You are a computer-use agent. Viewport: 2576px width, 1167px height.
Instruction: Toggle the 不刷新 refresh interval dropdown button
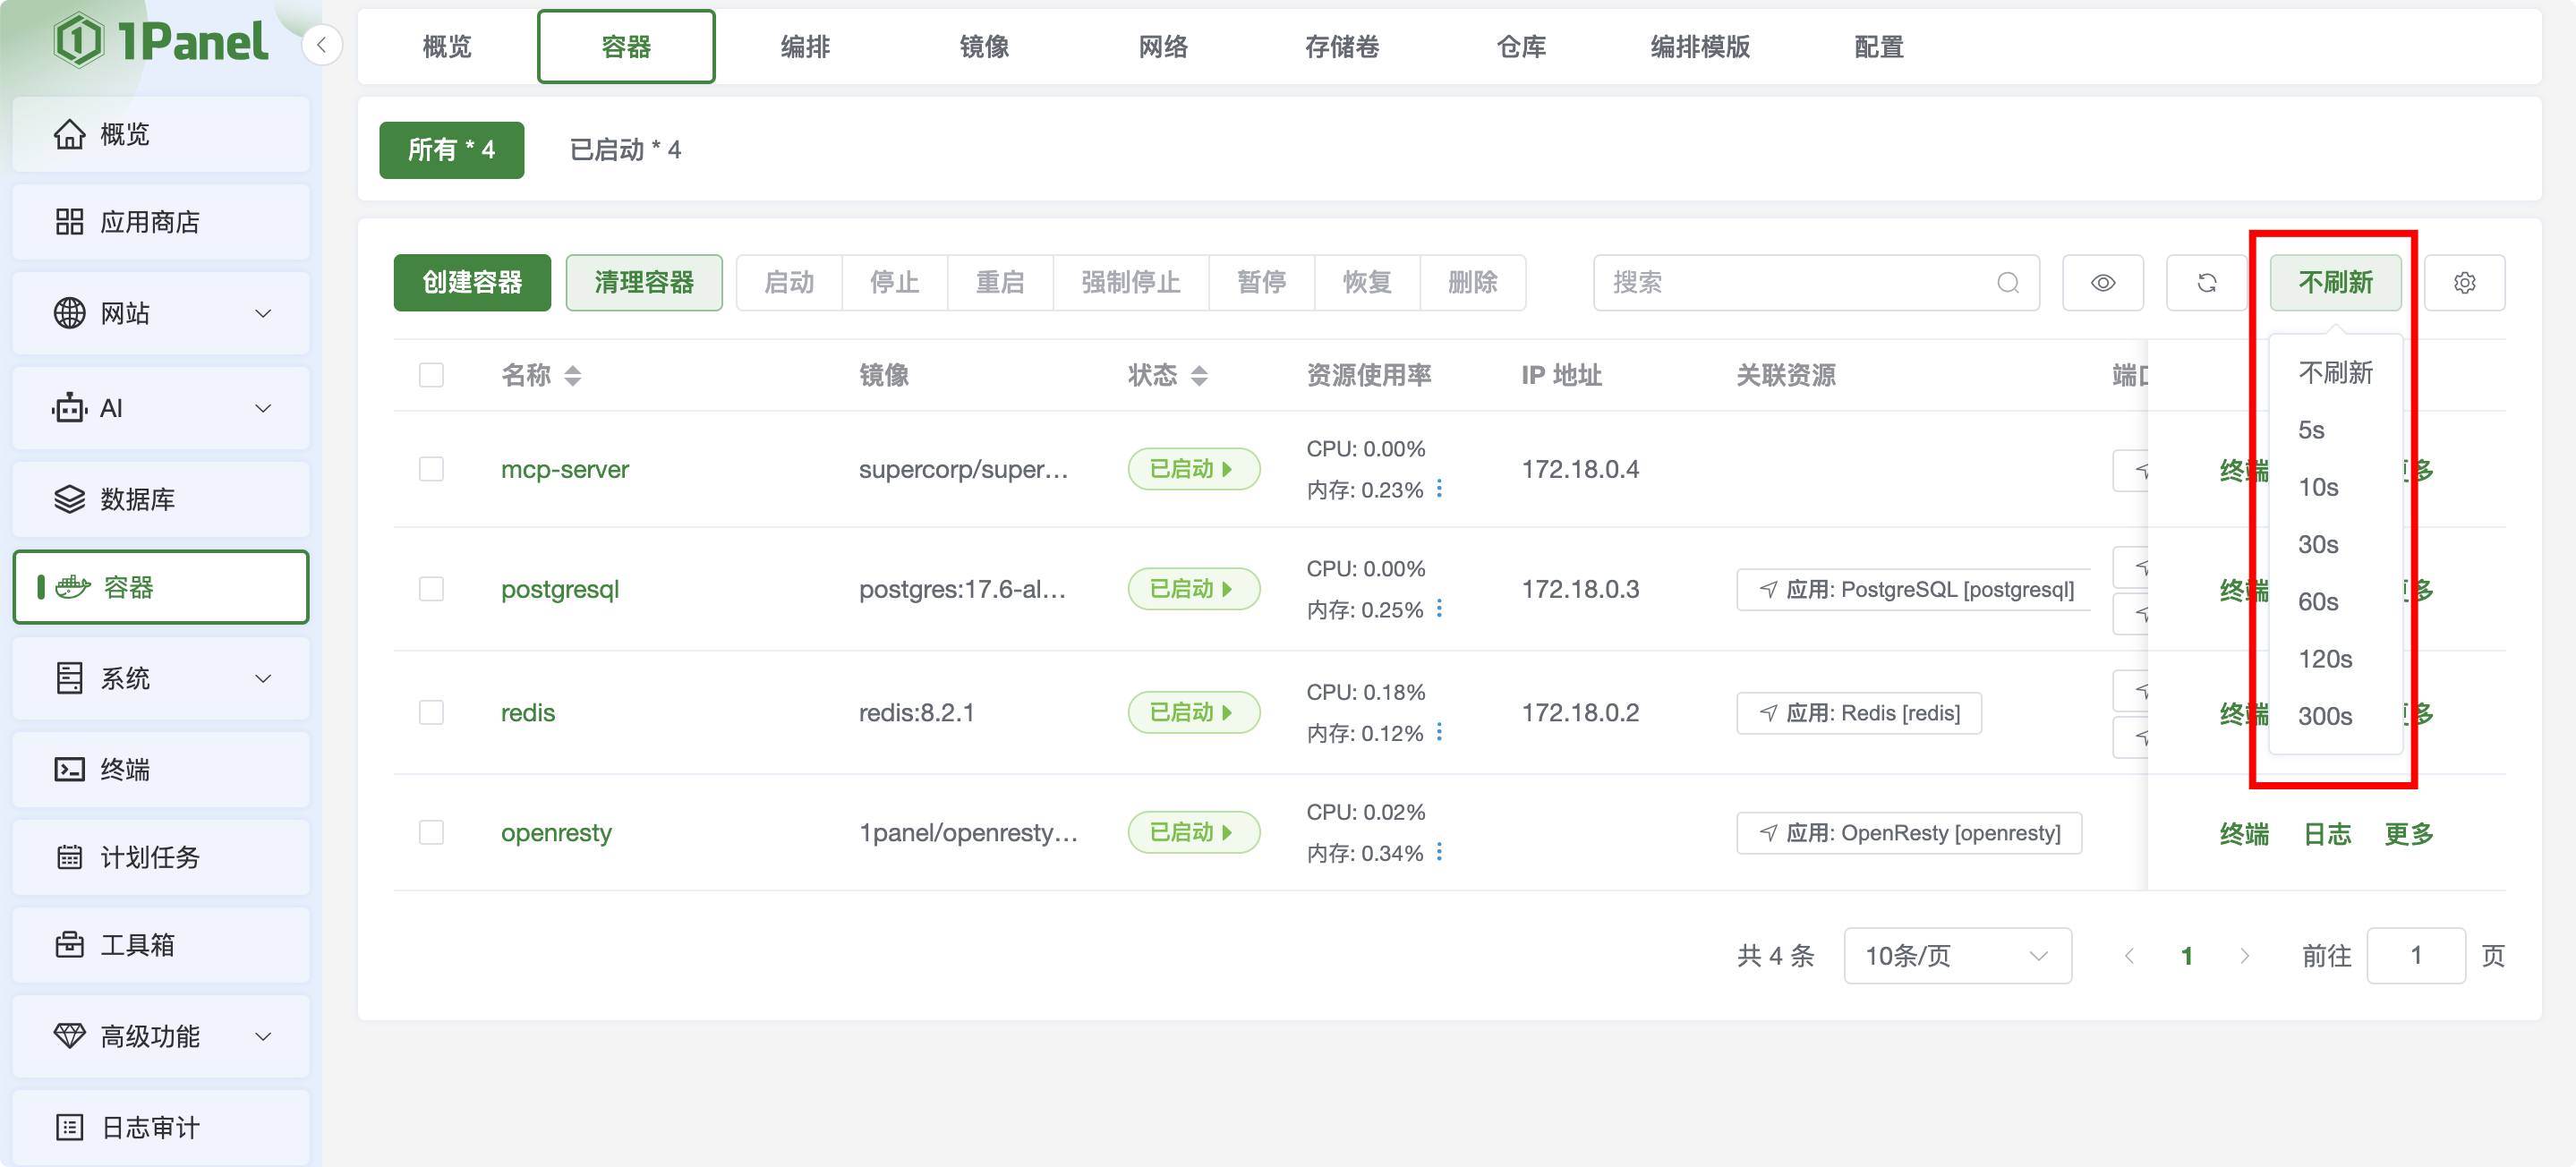(x=2335, y=283)
